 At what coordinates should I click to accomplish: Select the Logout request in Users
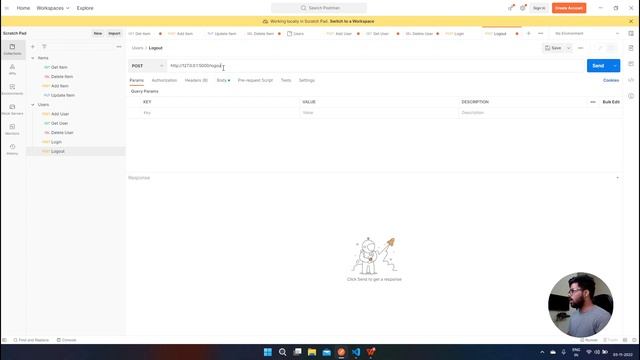[x=76, y=151]
